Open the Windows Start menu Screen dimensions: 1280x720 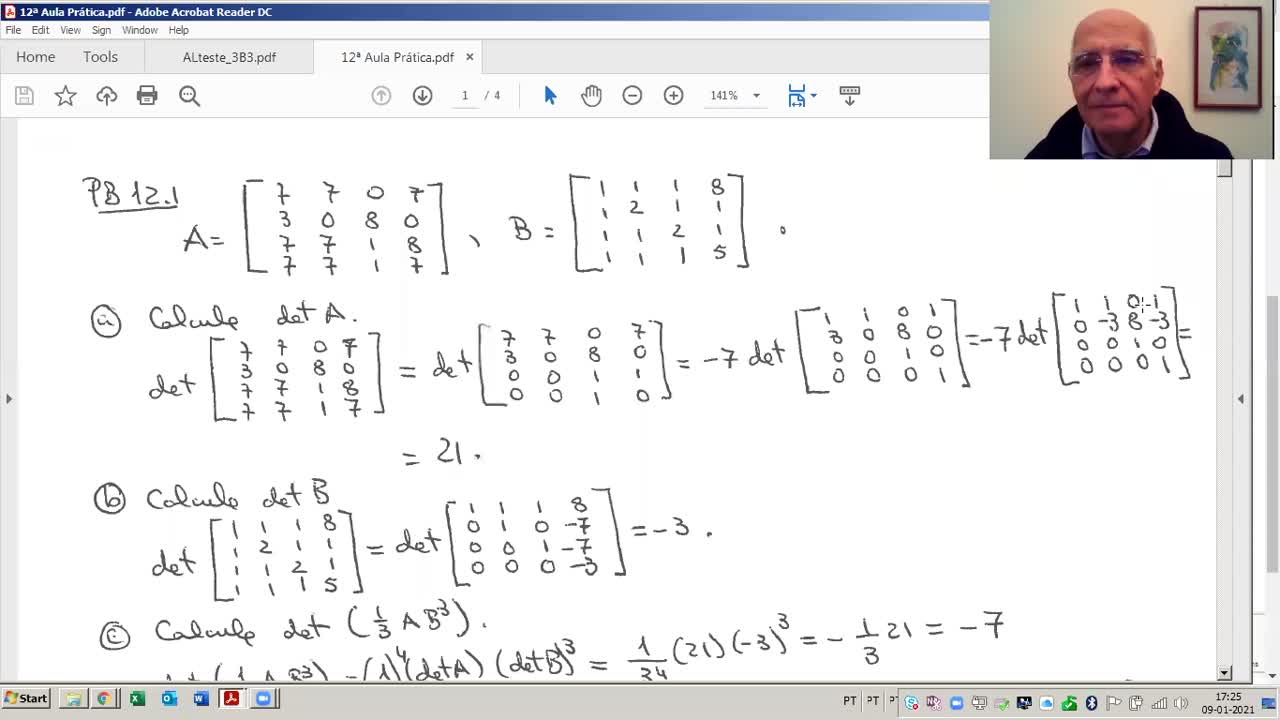pyautogui.click(x=27, y=699)
